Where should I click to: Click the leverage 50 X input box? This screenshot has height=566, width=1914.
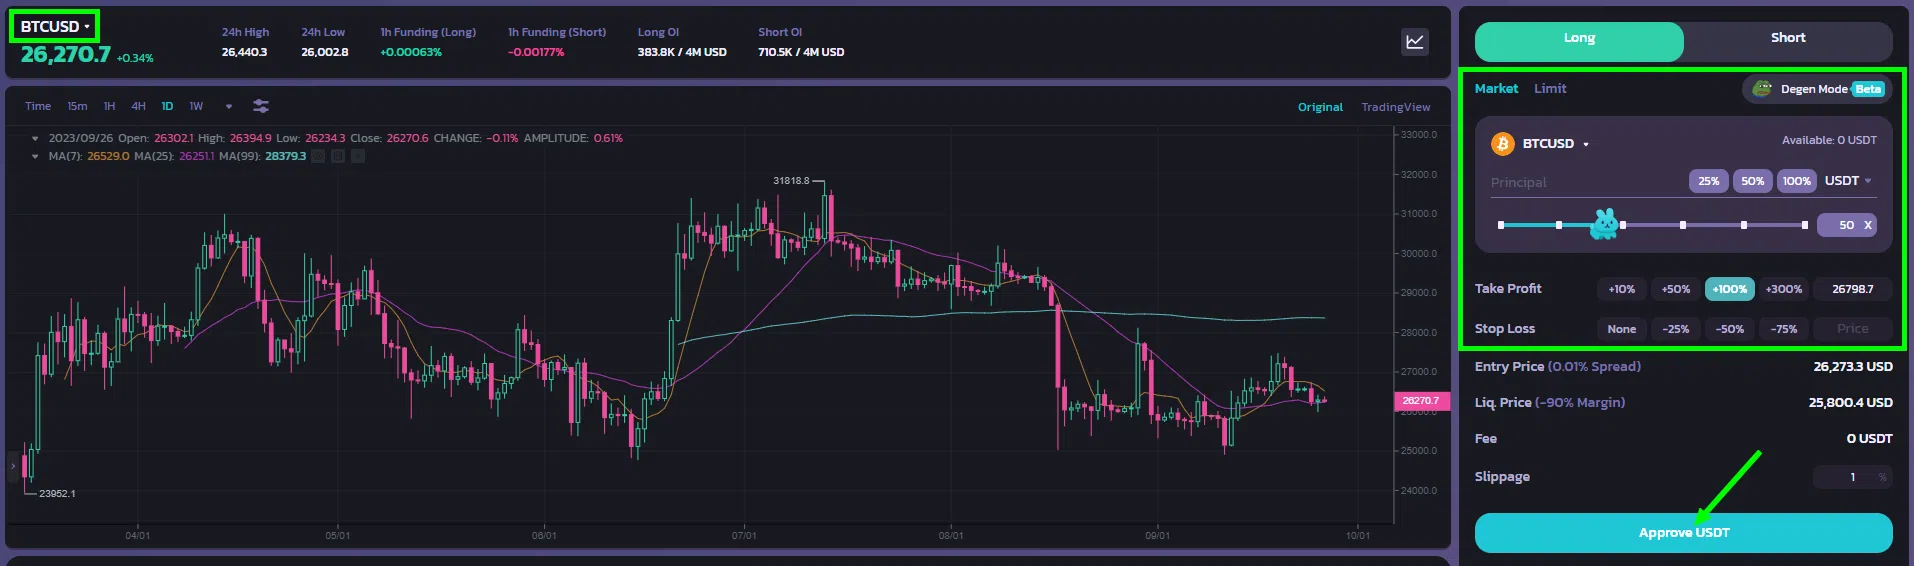pyautogui.click(x=1847, y=225)
